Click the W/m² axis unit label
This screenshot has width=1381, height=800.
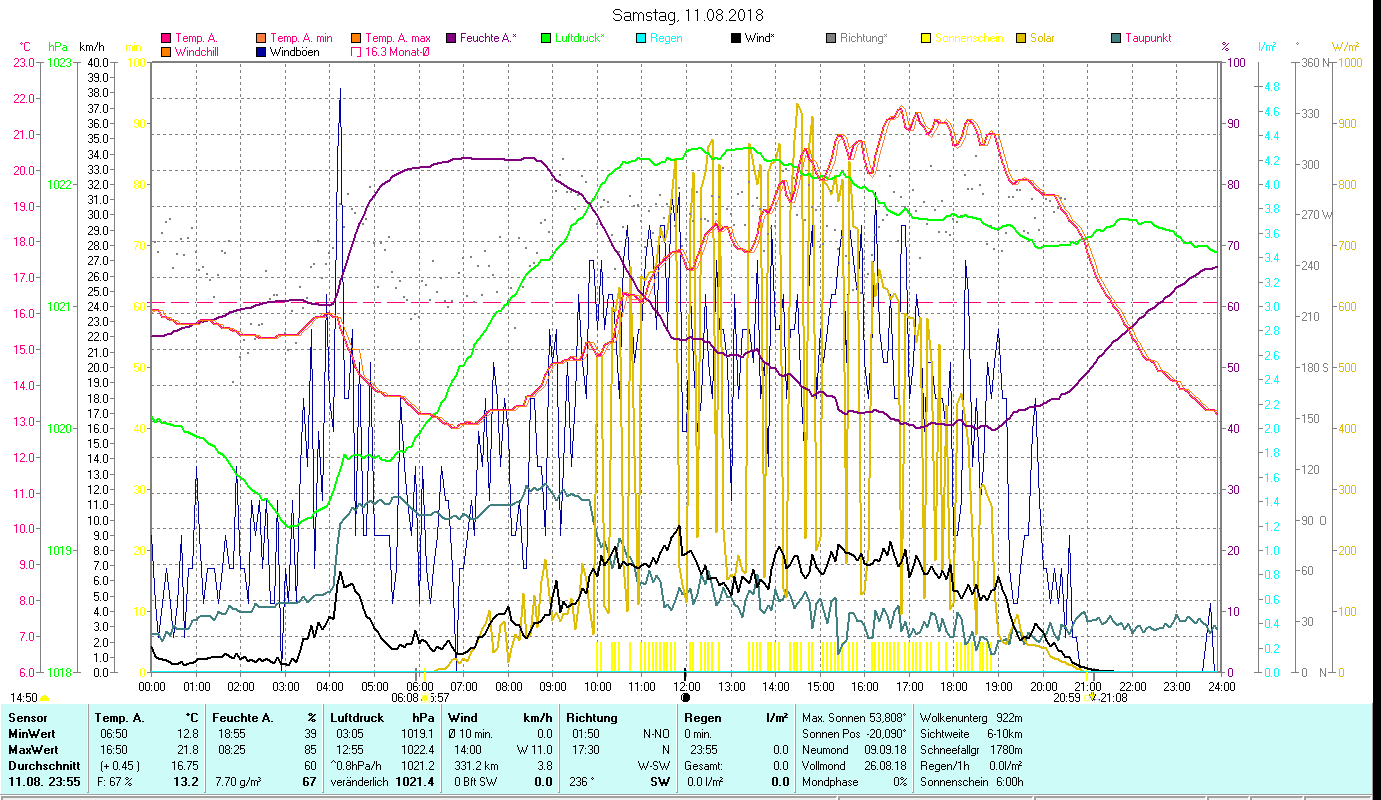(1345, 47)
